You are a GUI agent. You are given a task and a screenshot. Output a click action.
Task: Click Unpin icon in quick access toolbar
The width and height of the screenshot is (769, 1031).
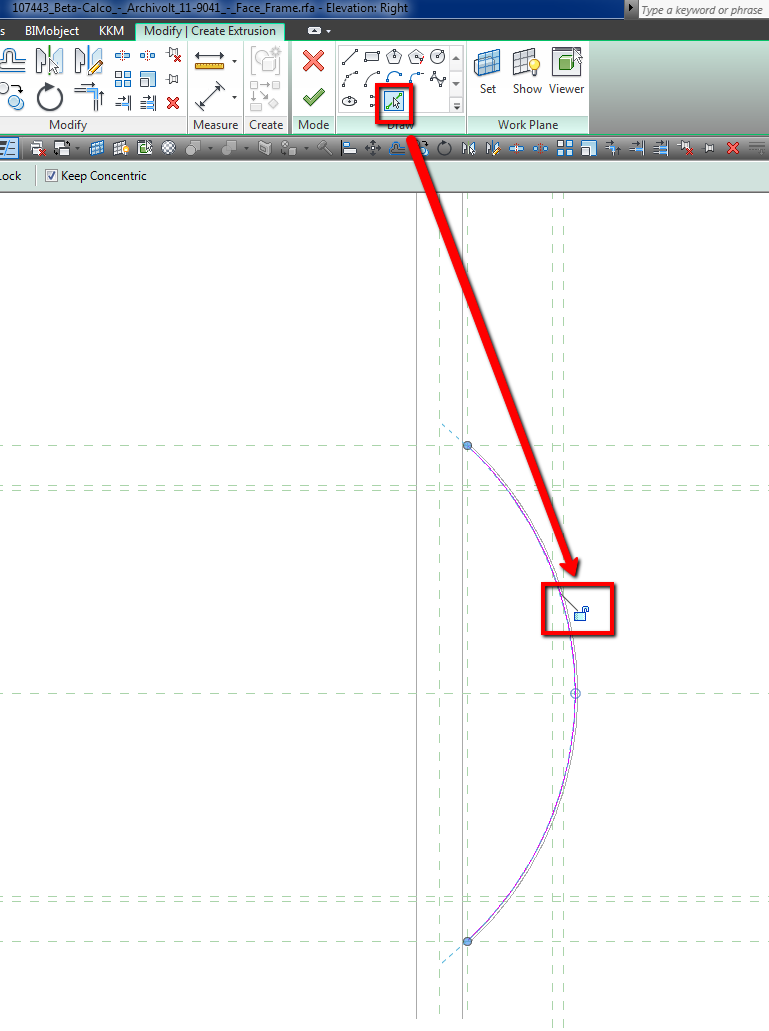pos(686,149)
